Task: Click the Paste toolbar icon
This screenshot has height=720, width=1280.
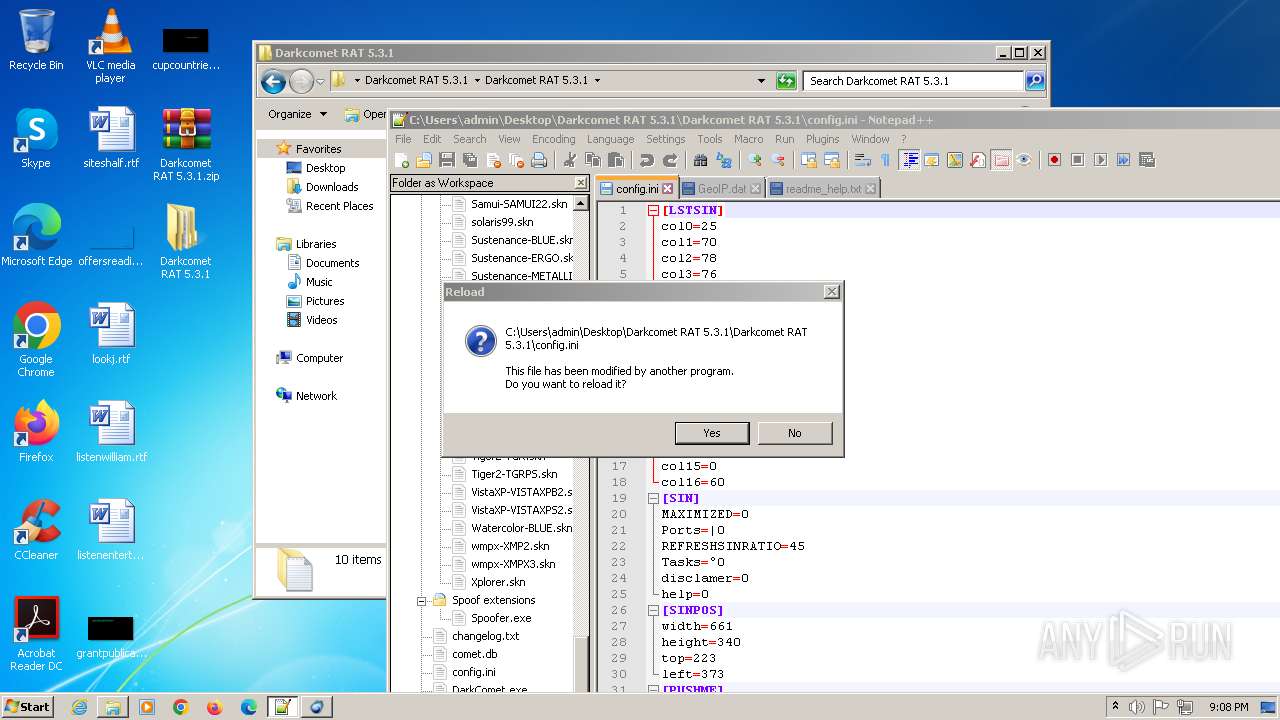Action: 616,160
